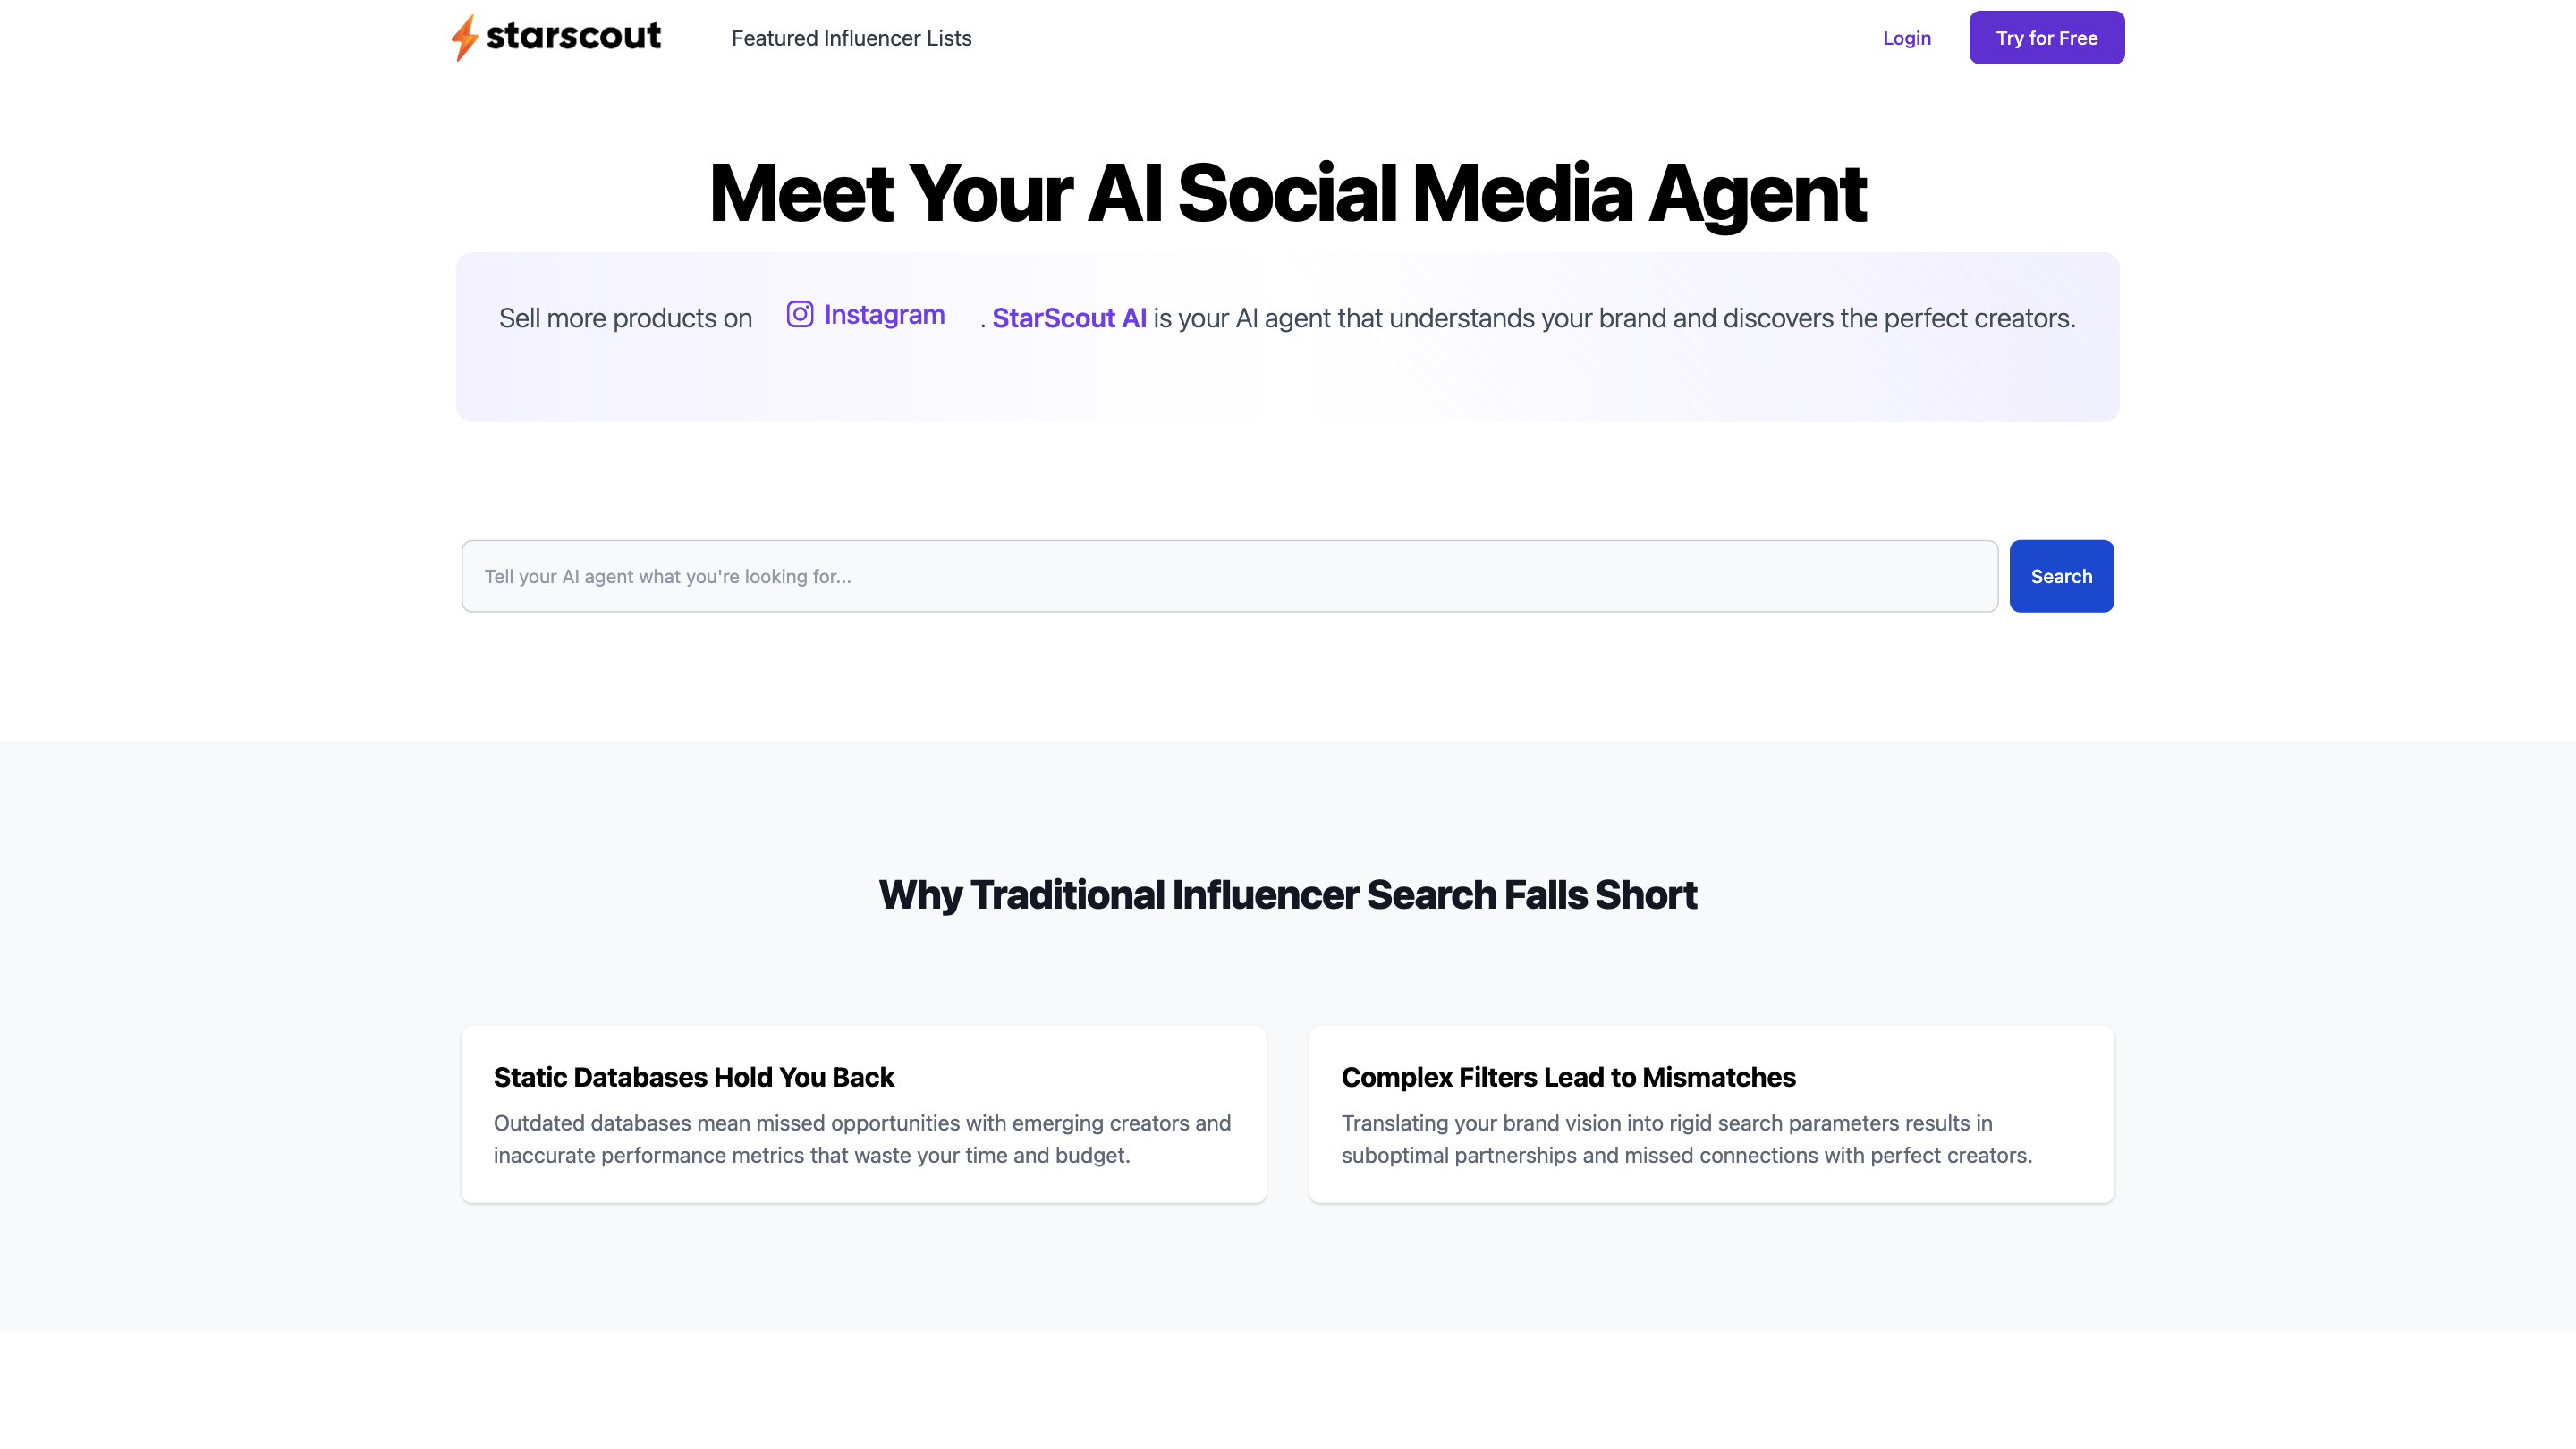Open the Login link
Image resolution: width=2576 pixels, height=1449 pixels.
pyautogui.click(x=1906, y=38)
